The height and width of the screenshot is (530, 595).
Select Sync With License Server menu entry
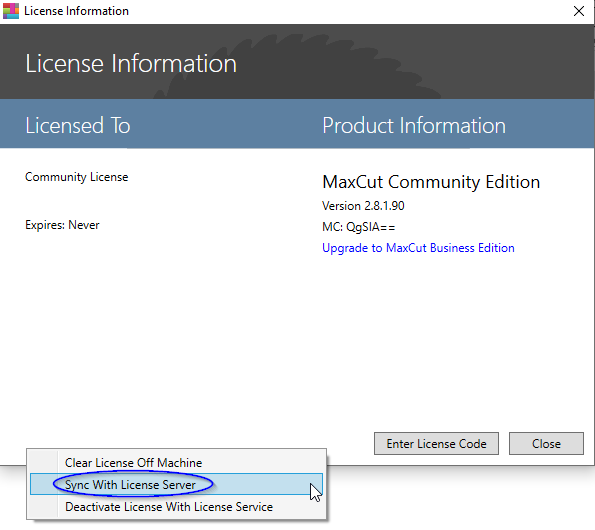click(176, 484)
